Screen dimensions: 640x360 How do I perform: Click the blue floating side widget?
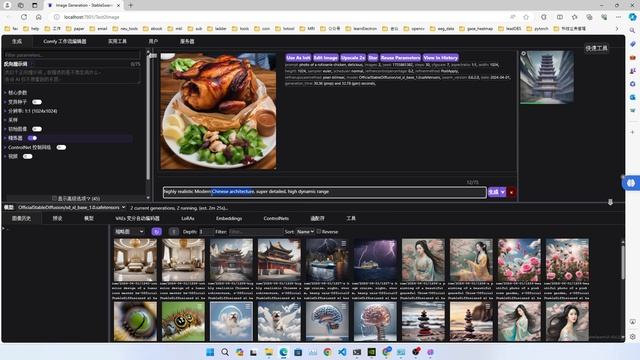click(631, 183)
